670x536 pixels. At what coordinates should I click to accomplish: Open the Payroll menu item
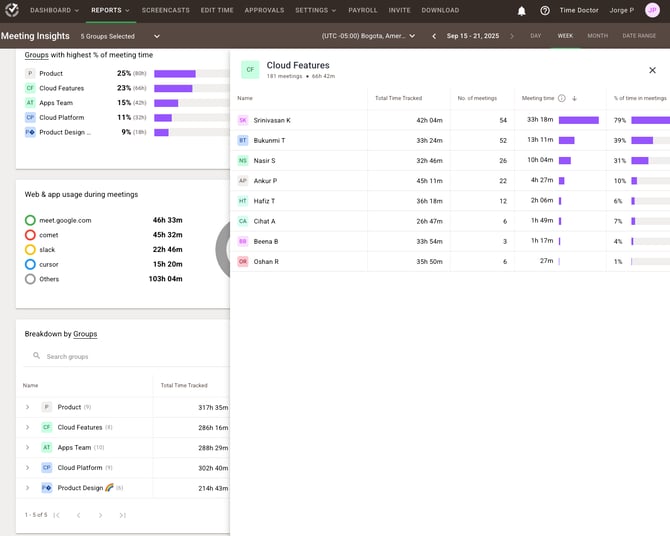click(x=363, y=10)
